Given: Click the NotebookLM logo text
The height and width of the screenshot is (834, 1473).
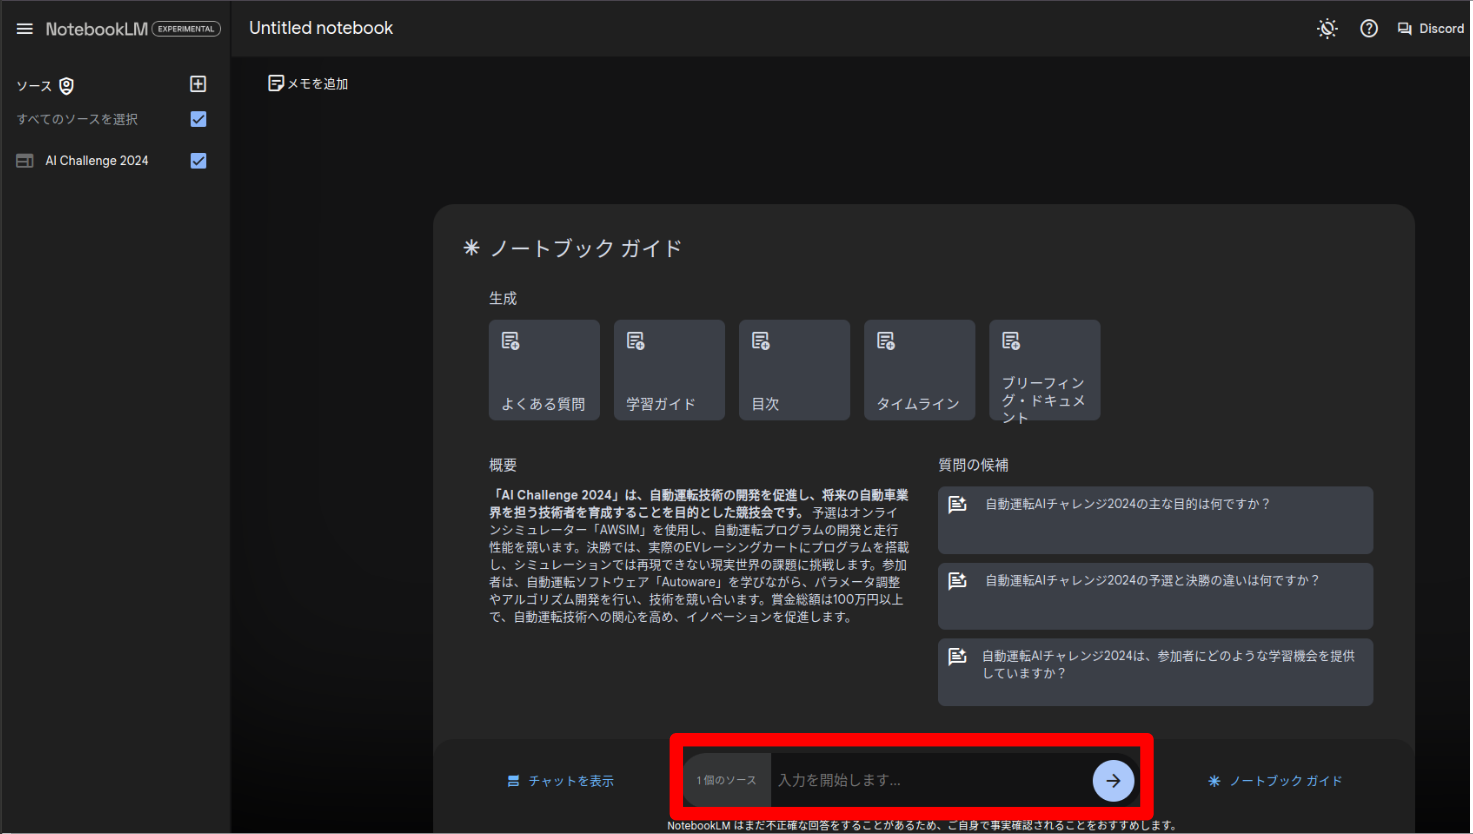Looking at the screenshot, I should coord(97,29).
